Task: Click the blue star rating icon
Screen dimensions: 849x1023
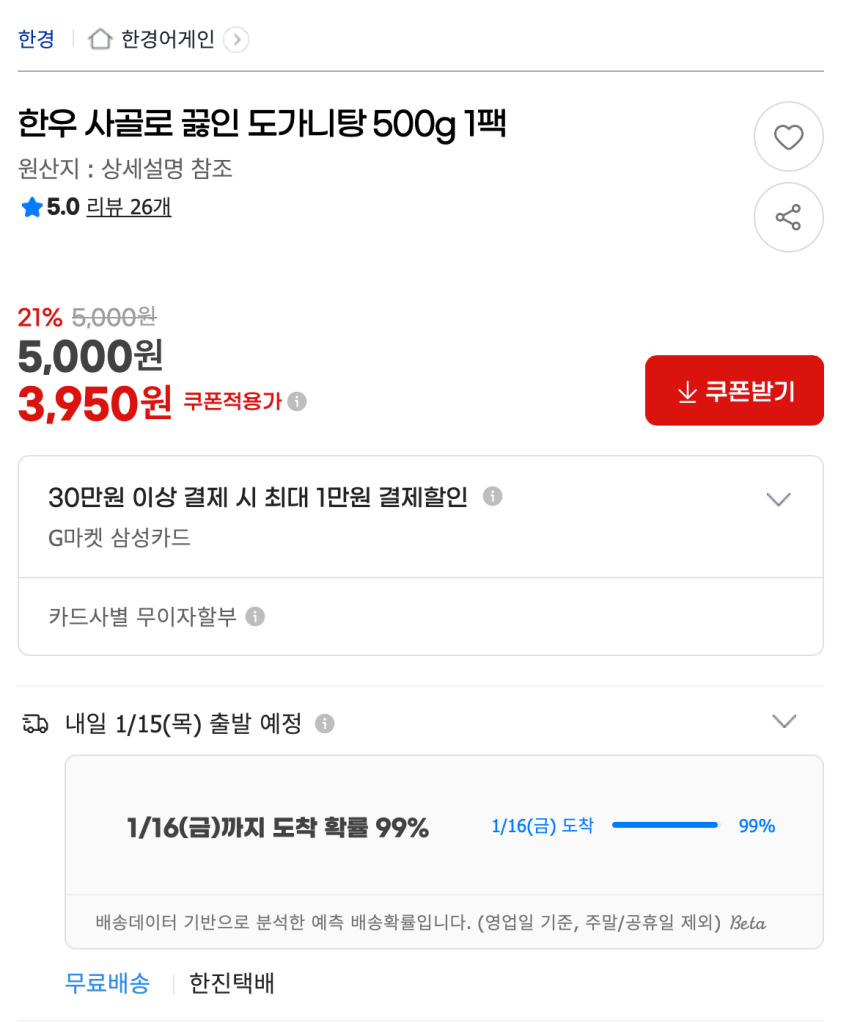Action: (32, 208)
